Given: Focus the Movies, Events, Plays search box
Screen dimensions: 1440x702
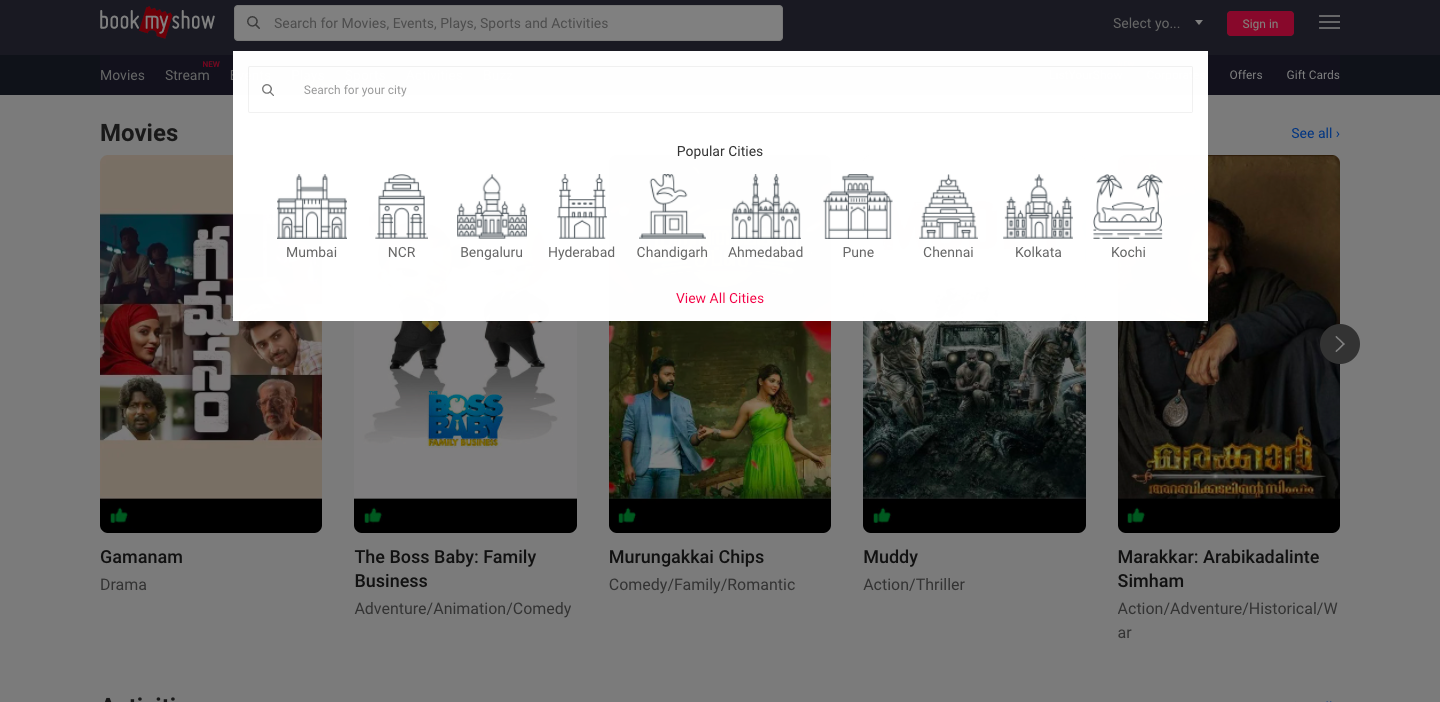Looking at the screenshot, I should 508,23.
